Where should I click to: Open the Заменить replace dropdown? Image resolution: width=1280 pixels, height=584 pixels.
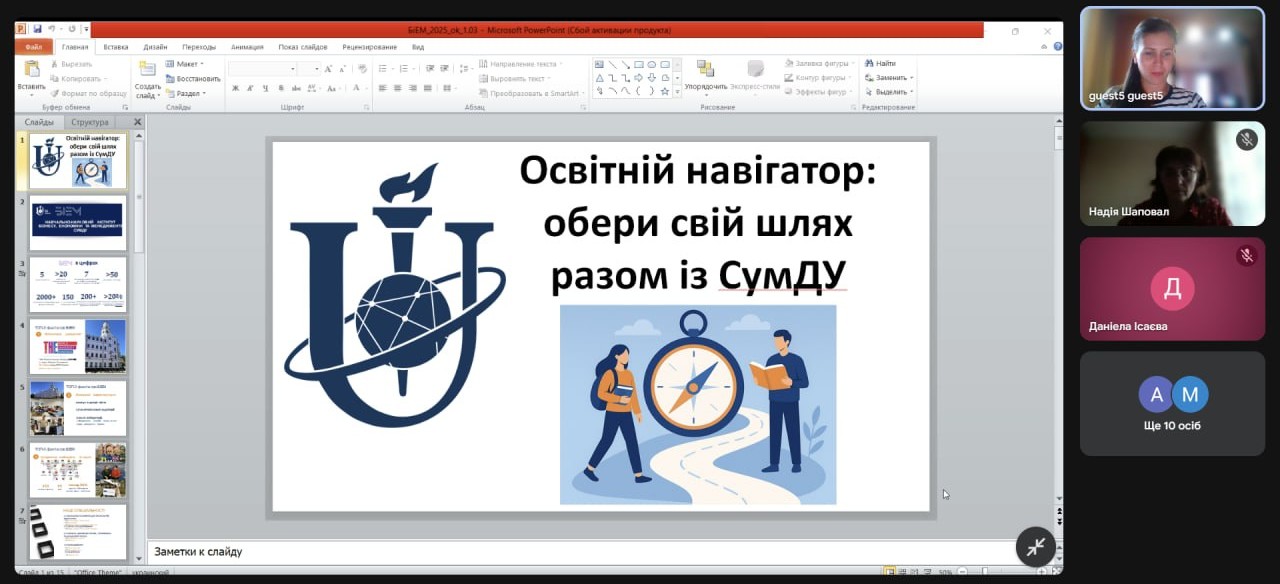[889, 78]
